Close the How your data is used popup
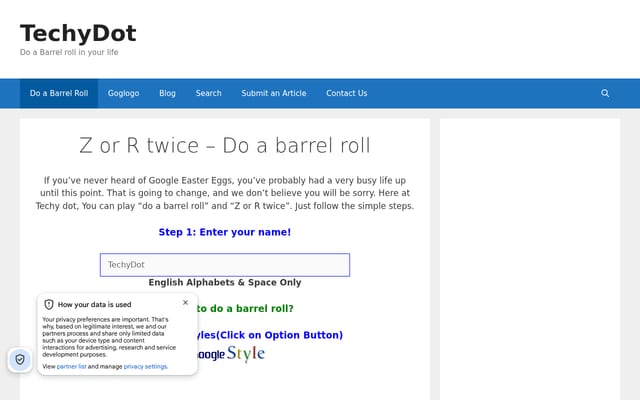This screenshot has width=640, height=400. pyautogui.click(x=185, y=302)
